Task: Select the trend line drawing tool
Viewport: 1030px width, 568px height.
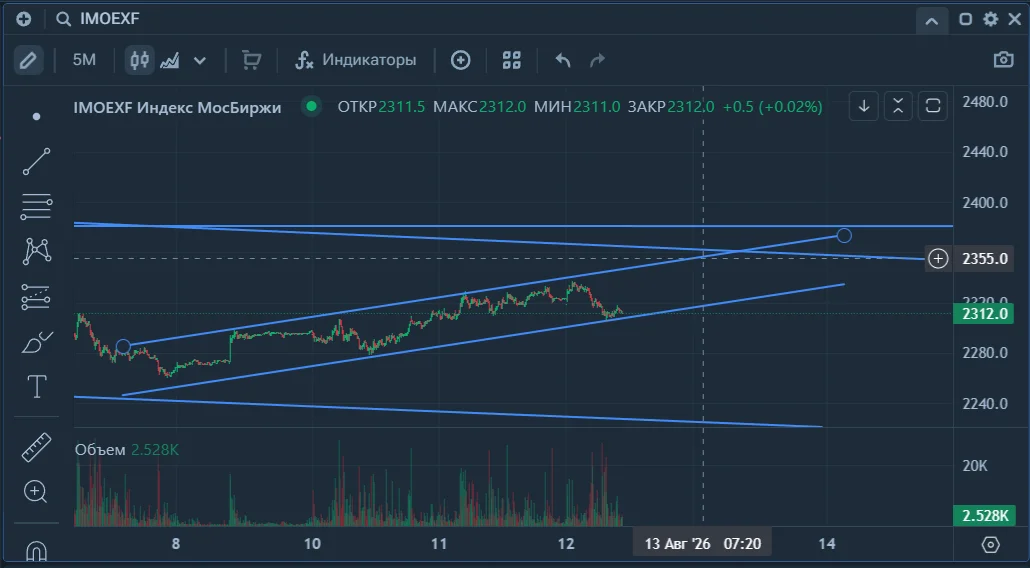Action: click(37, 162)
